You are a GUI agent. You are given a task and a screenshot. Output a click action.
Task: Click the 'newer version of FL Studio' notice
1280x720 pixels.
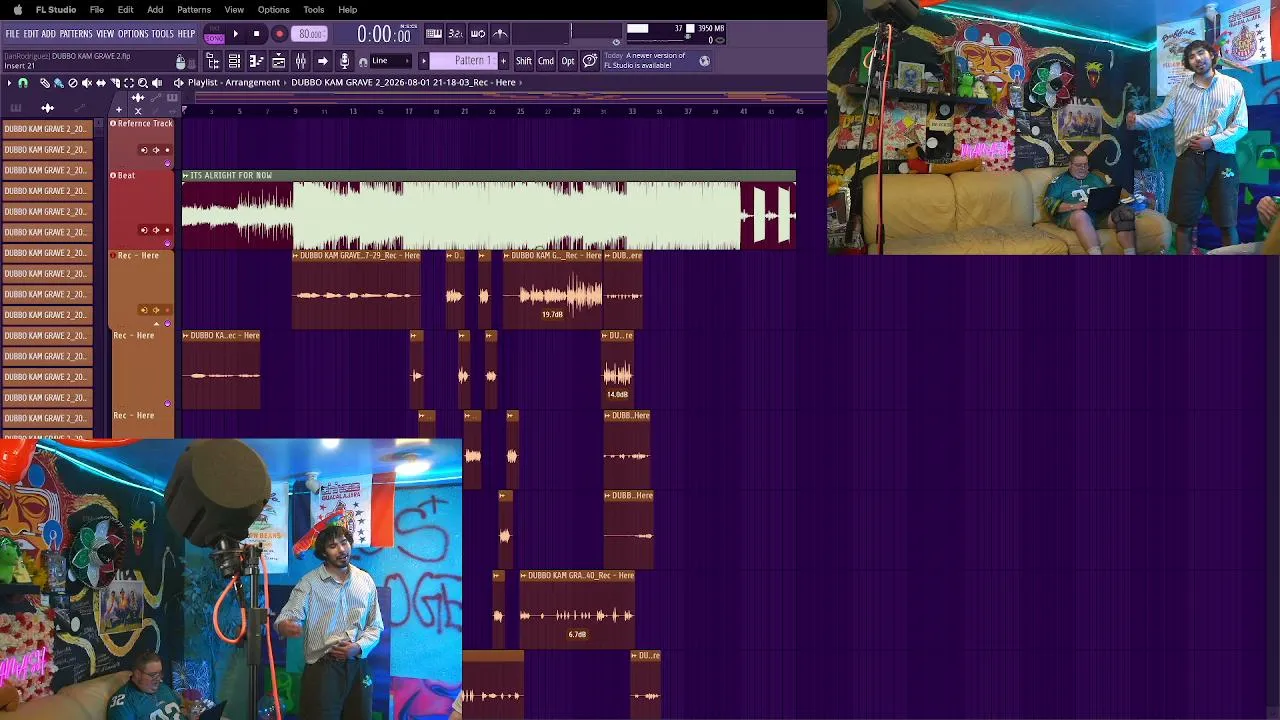coord(645,61)
